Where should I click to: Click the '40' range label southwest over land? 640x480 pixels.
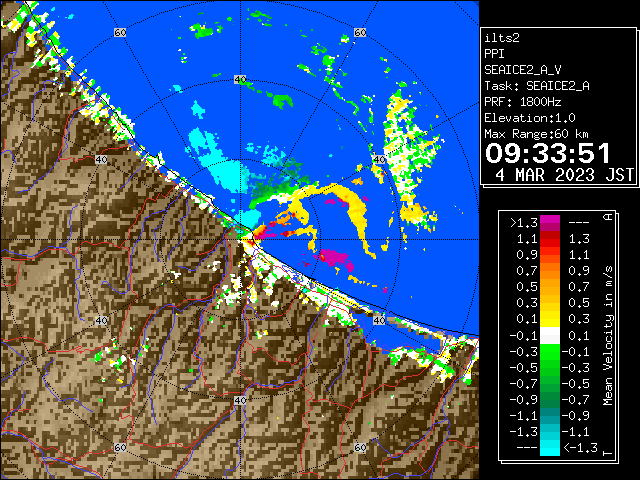(101, 320)
